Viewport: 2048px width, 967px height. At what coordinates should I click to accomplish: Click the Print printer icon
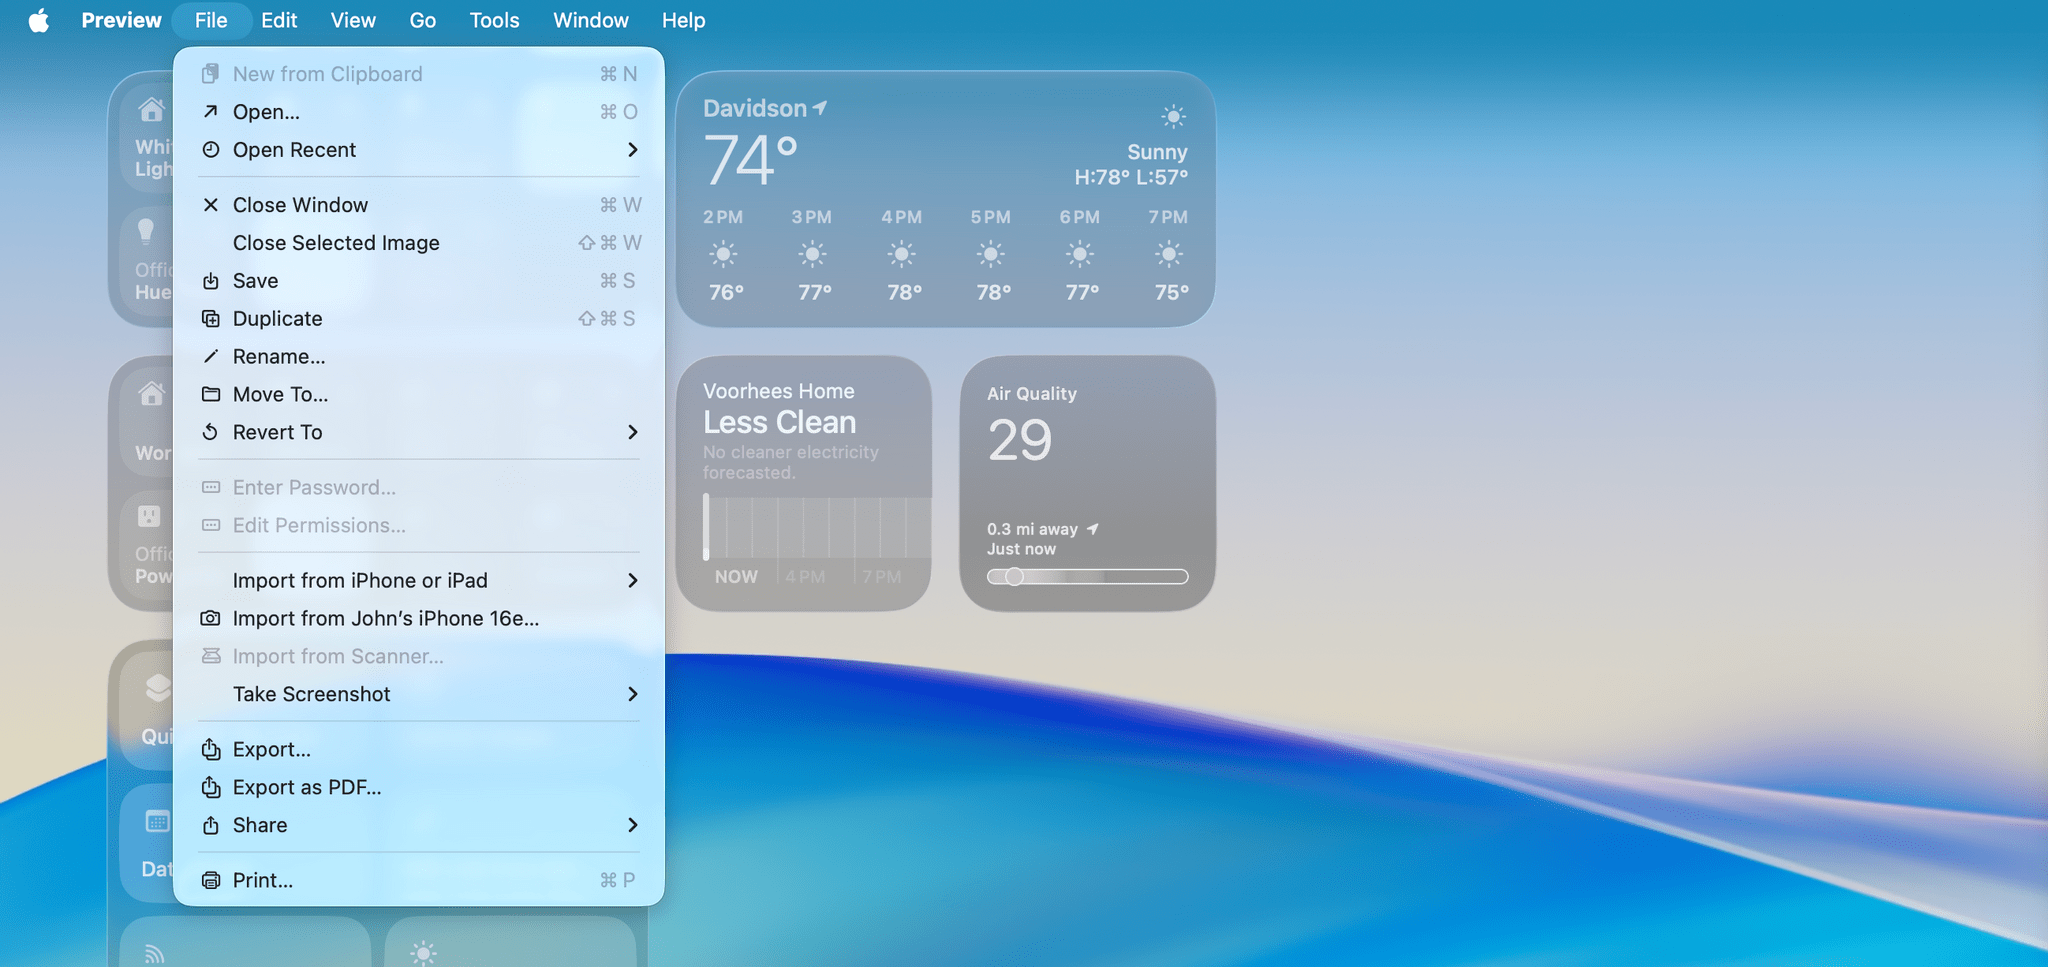211,880
